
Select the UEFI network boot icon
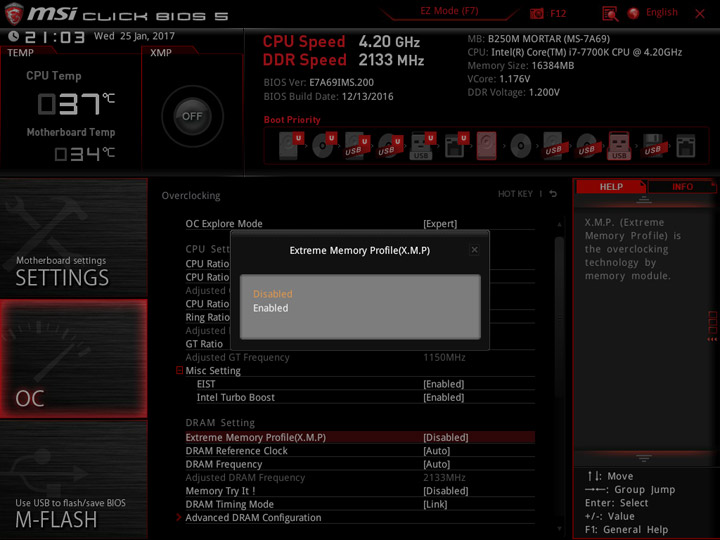pos(456,146)
